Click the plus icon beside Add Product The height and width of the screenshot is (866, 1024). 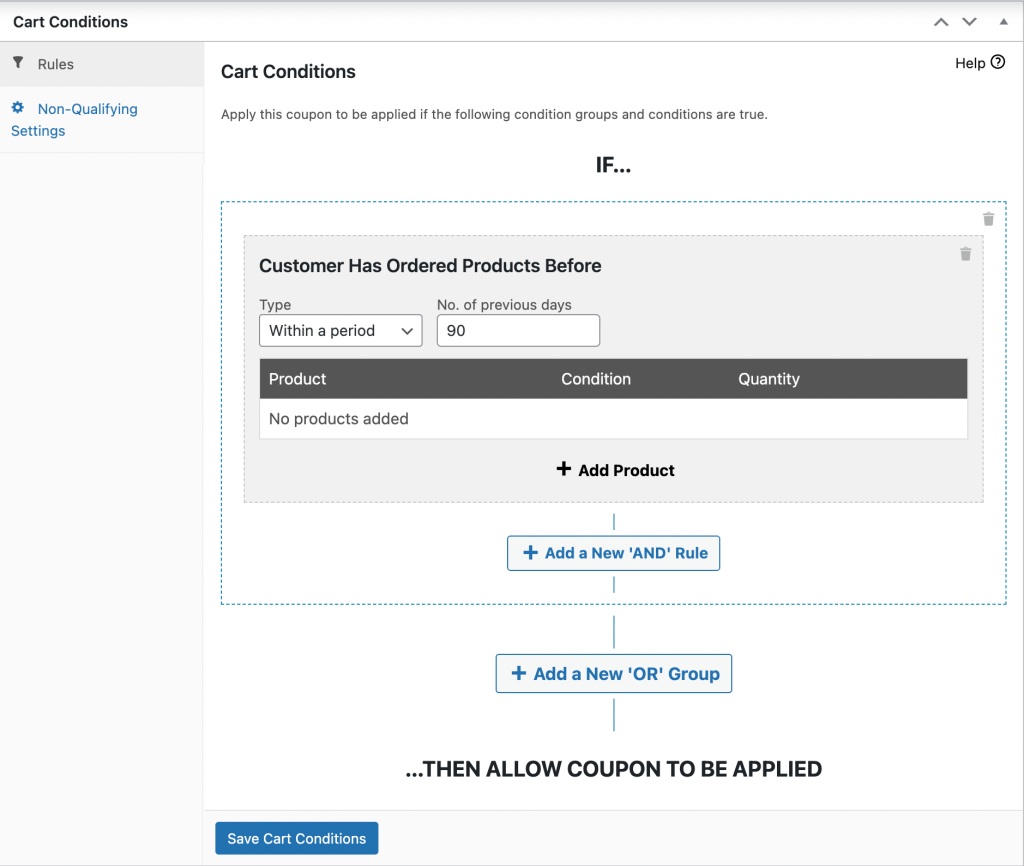[564, 469]
